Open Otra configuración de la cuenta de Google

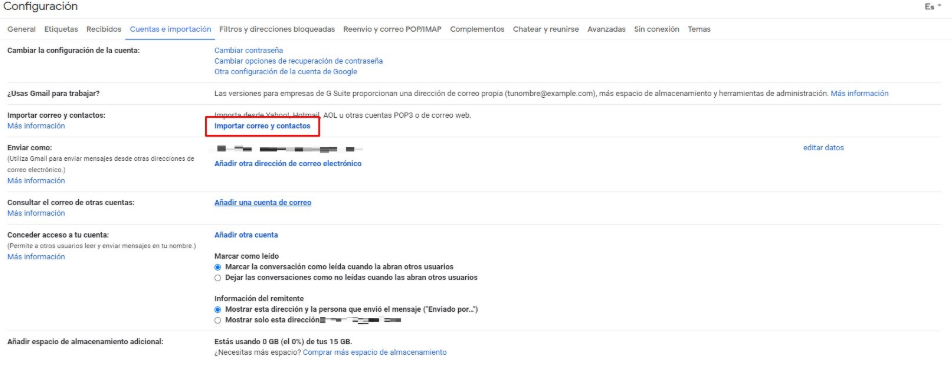tap(285, 71)
